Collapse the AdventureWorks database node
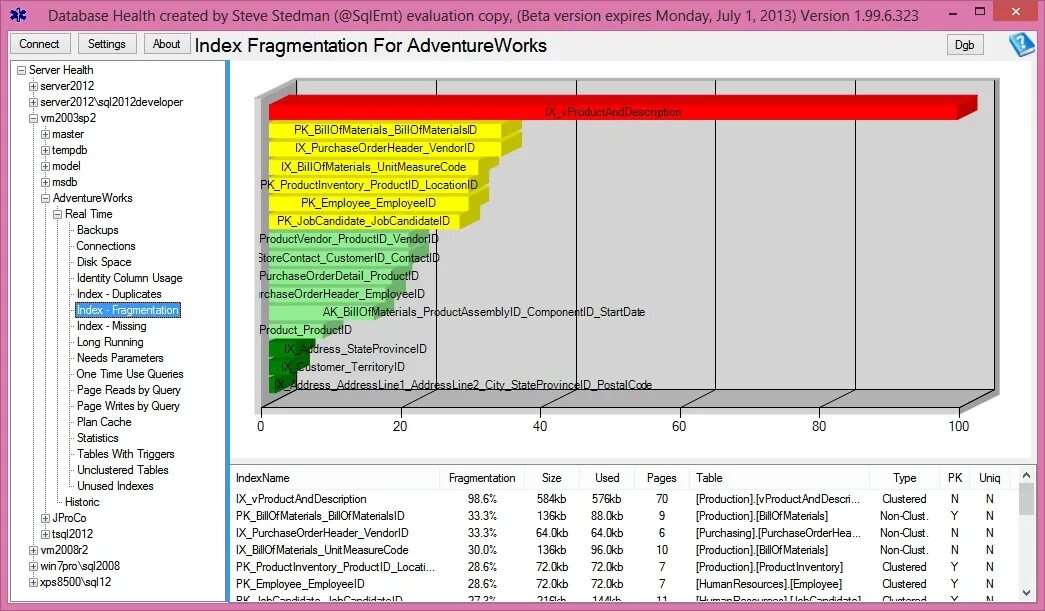The width and height of the screenshot is (1045, 611). 44,197
